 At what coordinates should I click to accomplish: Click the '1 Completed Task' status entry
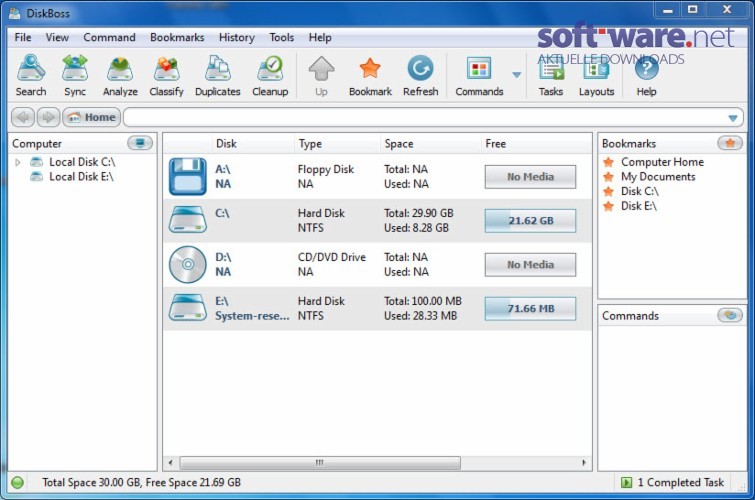(673, 482)
